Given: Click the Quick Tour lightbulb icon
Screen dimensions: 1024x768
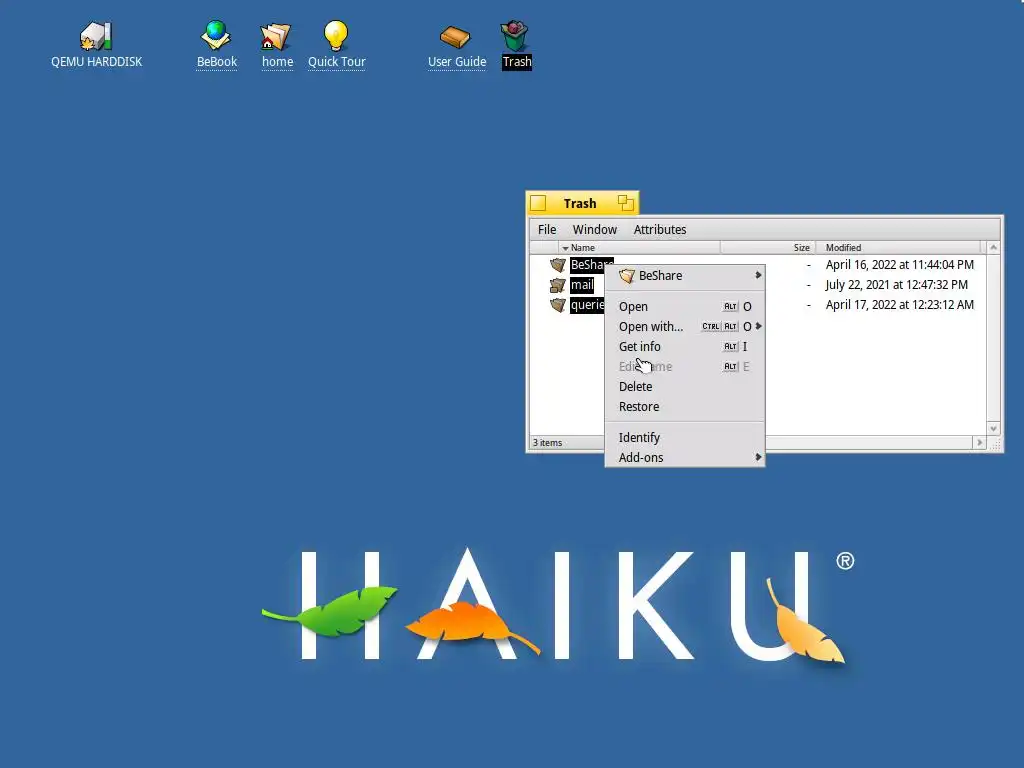Looking at the screenshot, I should [x=336, y=35].
